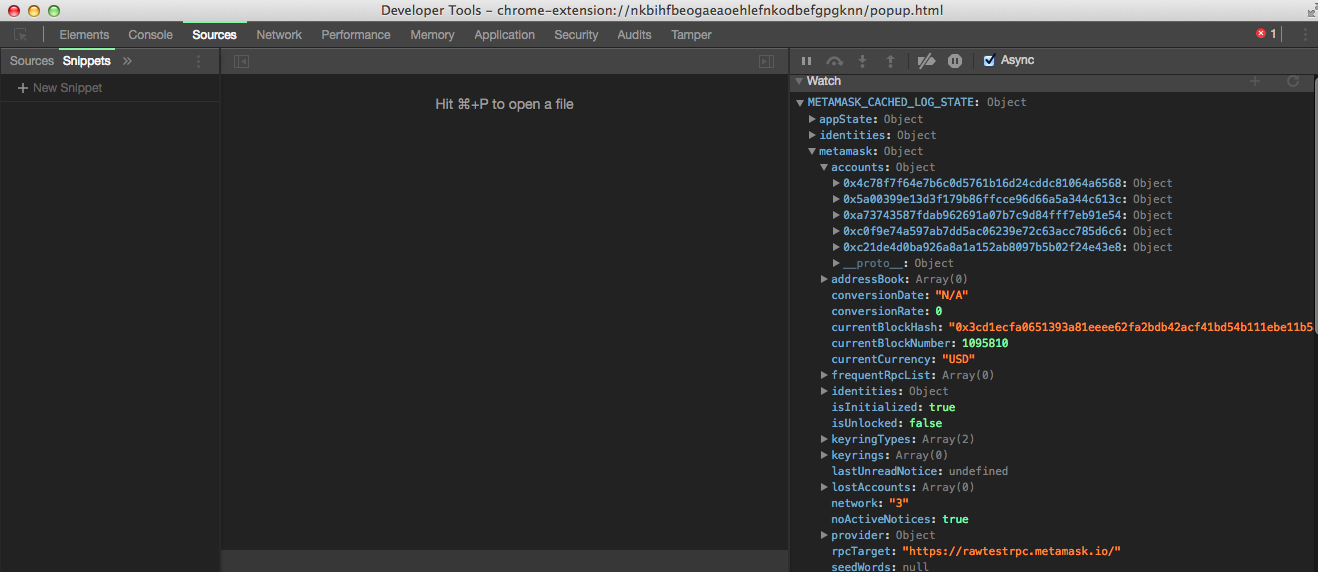Open the Elements tab
Viewport: 1318px width, 572px height.
[84, 34]
